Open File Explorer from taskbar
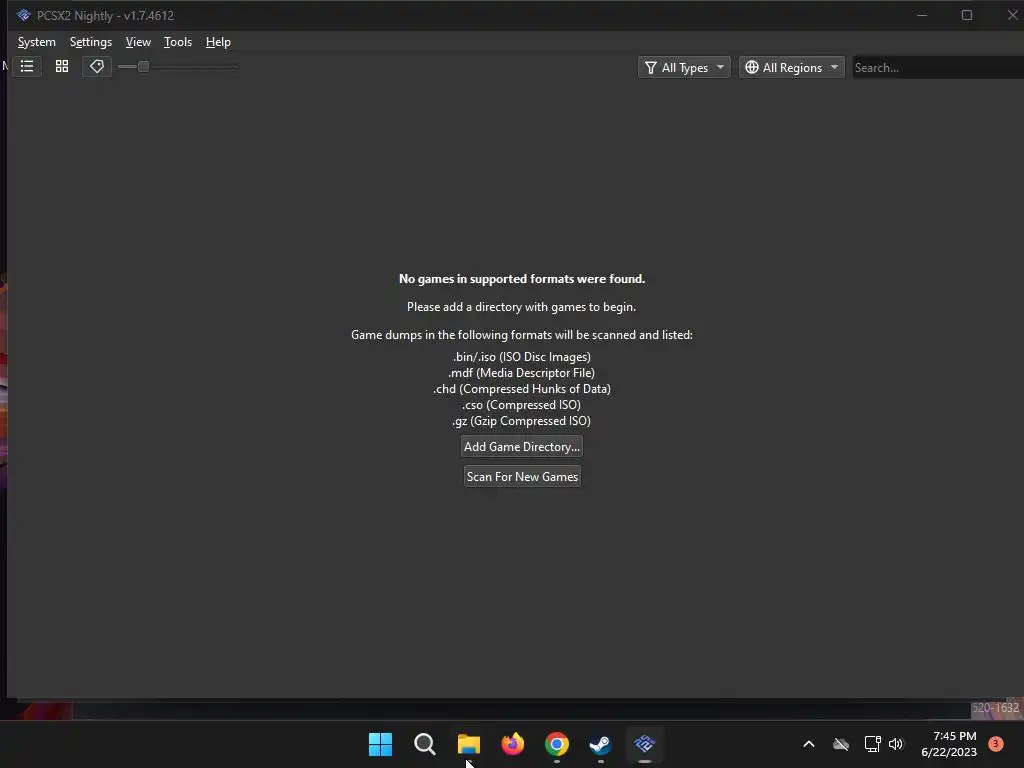The width and height of the screenshot is (1024, 768). [468, 744]
